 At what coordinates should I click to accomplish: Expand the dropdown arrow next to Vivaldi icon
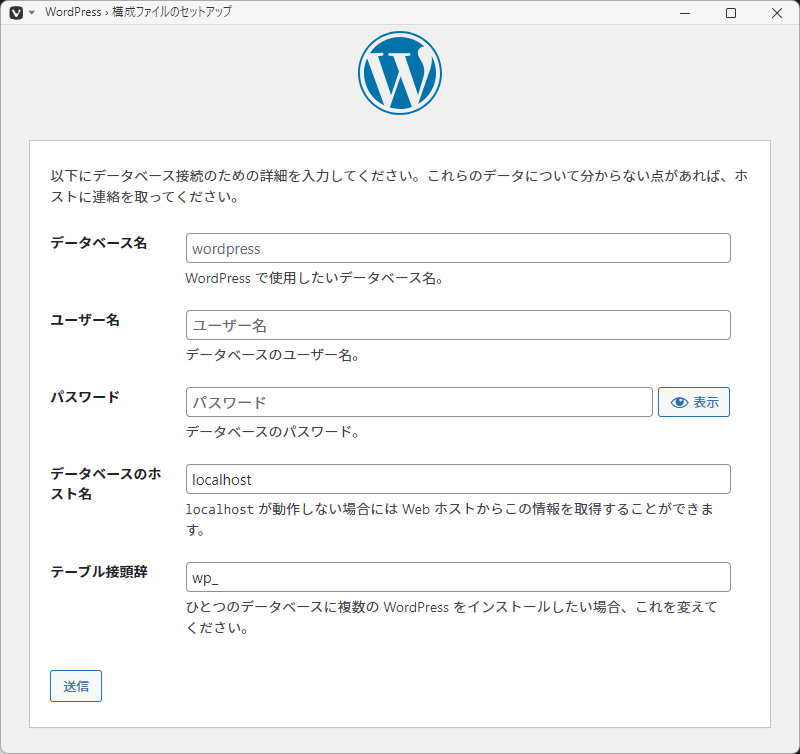[32, 13]
